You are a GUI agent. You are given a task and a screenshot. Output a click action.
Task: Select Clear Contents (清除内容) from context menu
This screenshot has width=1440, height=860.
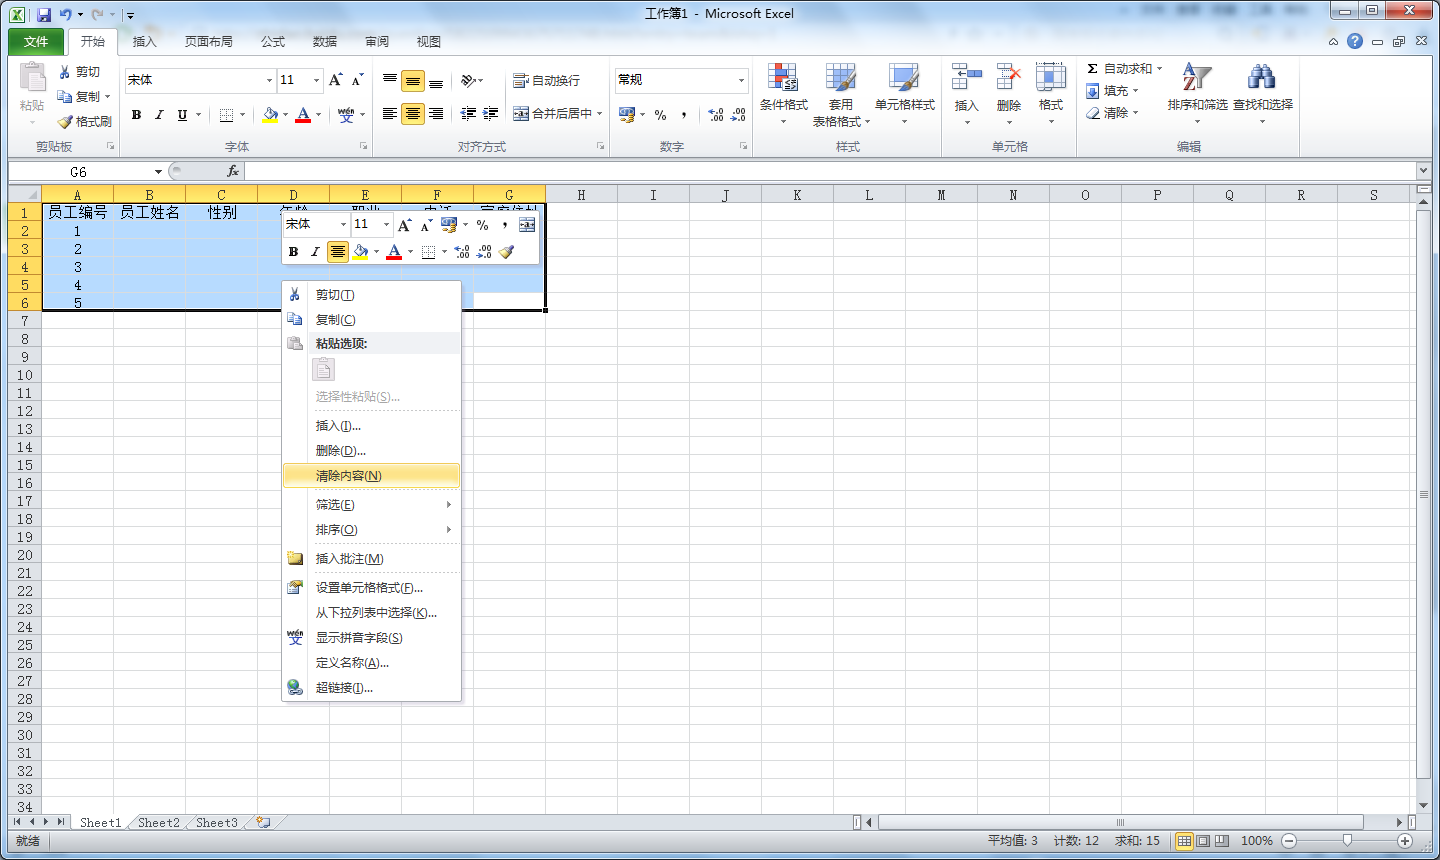click(349, 476)
